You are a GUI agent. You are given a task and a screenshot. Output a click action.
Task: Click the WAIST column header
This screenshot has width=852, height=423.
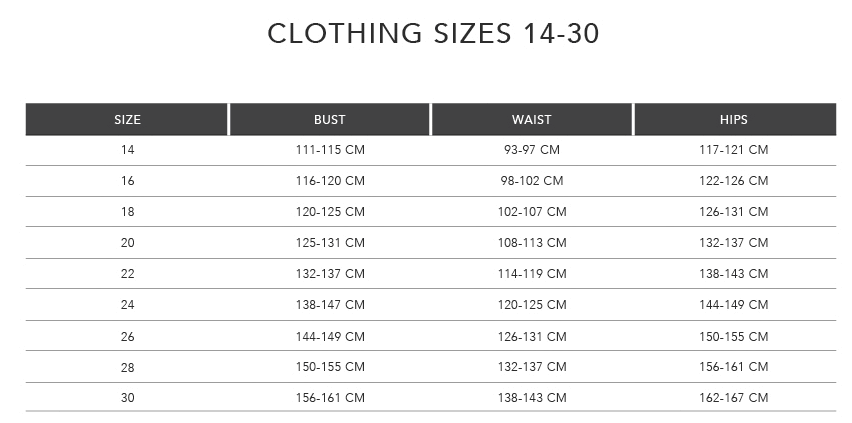(531, 120)
